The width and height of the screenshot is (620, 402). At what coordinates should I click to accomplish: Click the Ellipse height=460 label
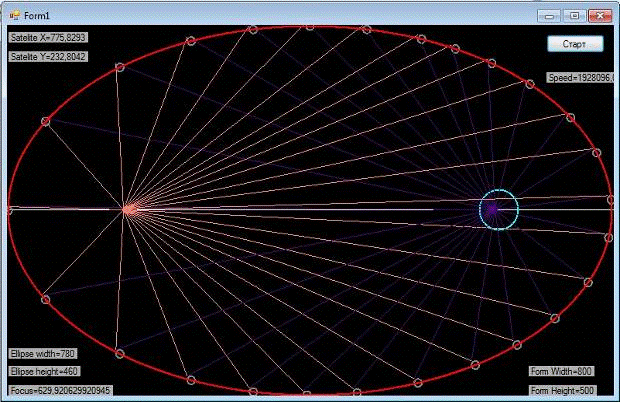(43, 371)
